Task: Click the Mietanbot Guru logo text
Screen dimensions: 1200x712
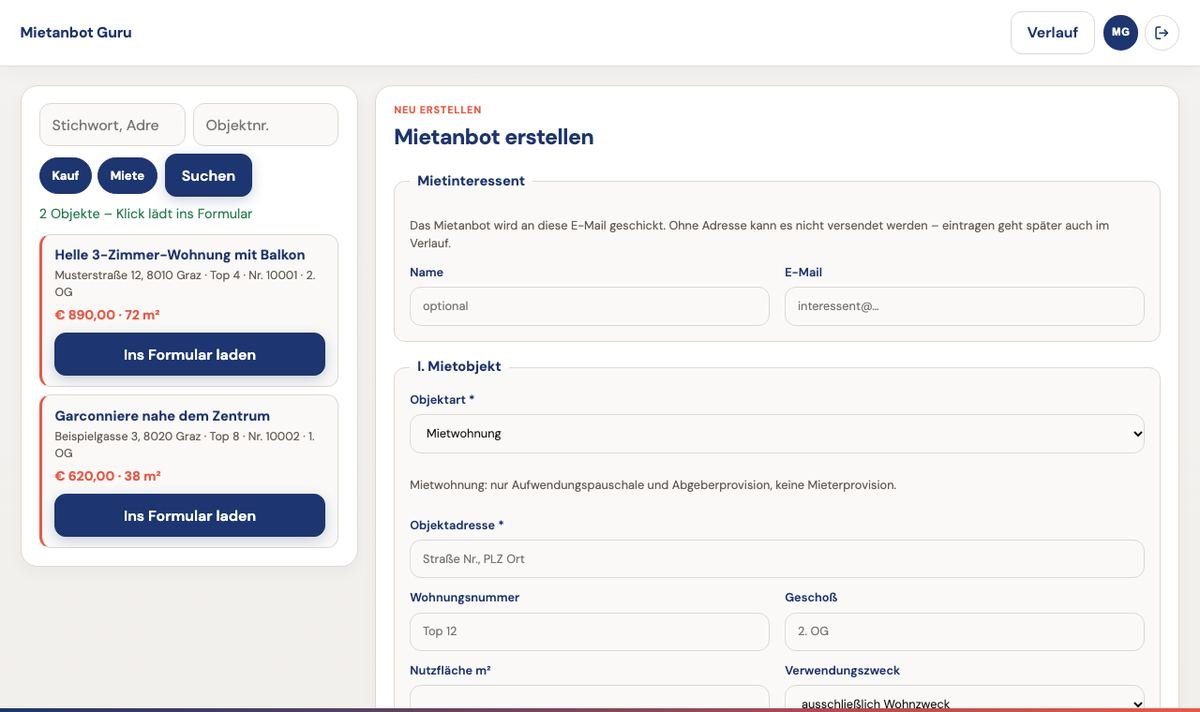Action: point(76,32)
